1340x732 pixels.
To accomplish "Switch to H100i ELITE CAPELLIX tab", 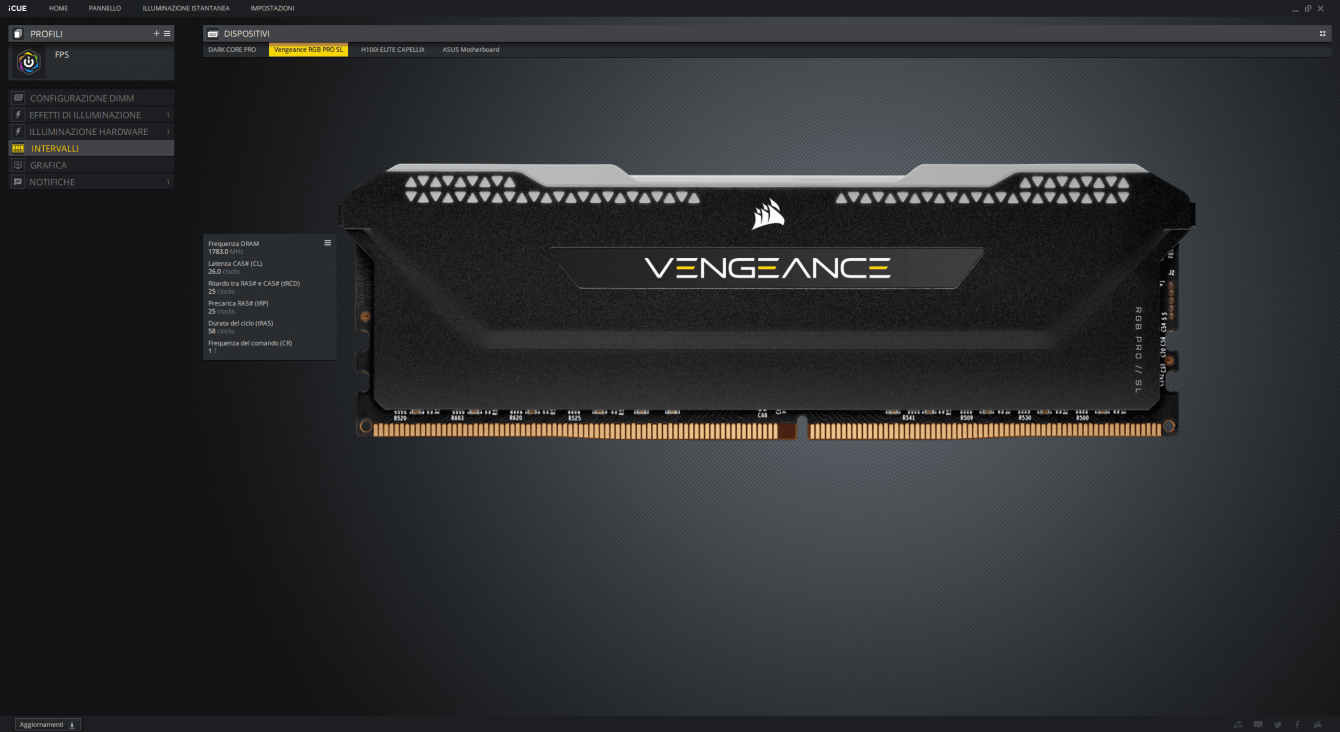I will point(393,49).
